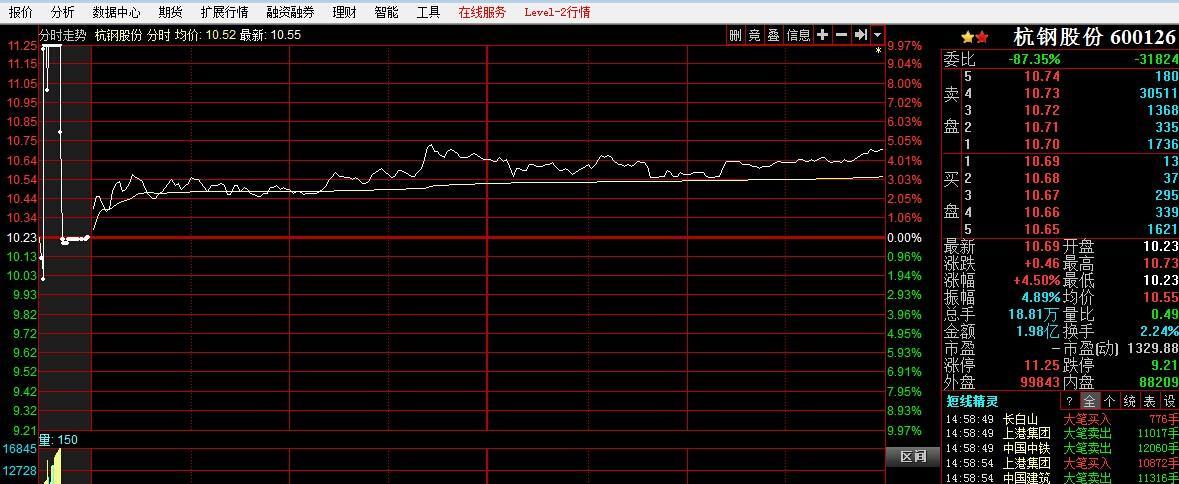Click sell level 1 price 10.70
Viewport: 1179px width, 484px height.
click(x=1041, y=144)
